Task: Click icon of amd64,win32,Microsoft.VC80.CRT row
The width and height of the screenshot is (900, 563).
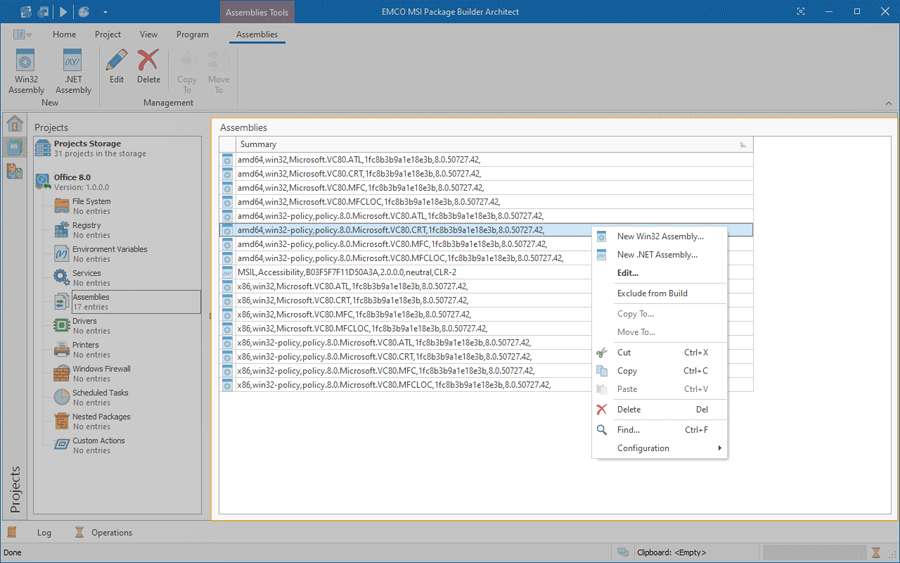Action: point(227,174)
